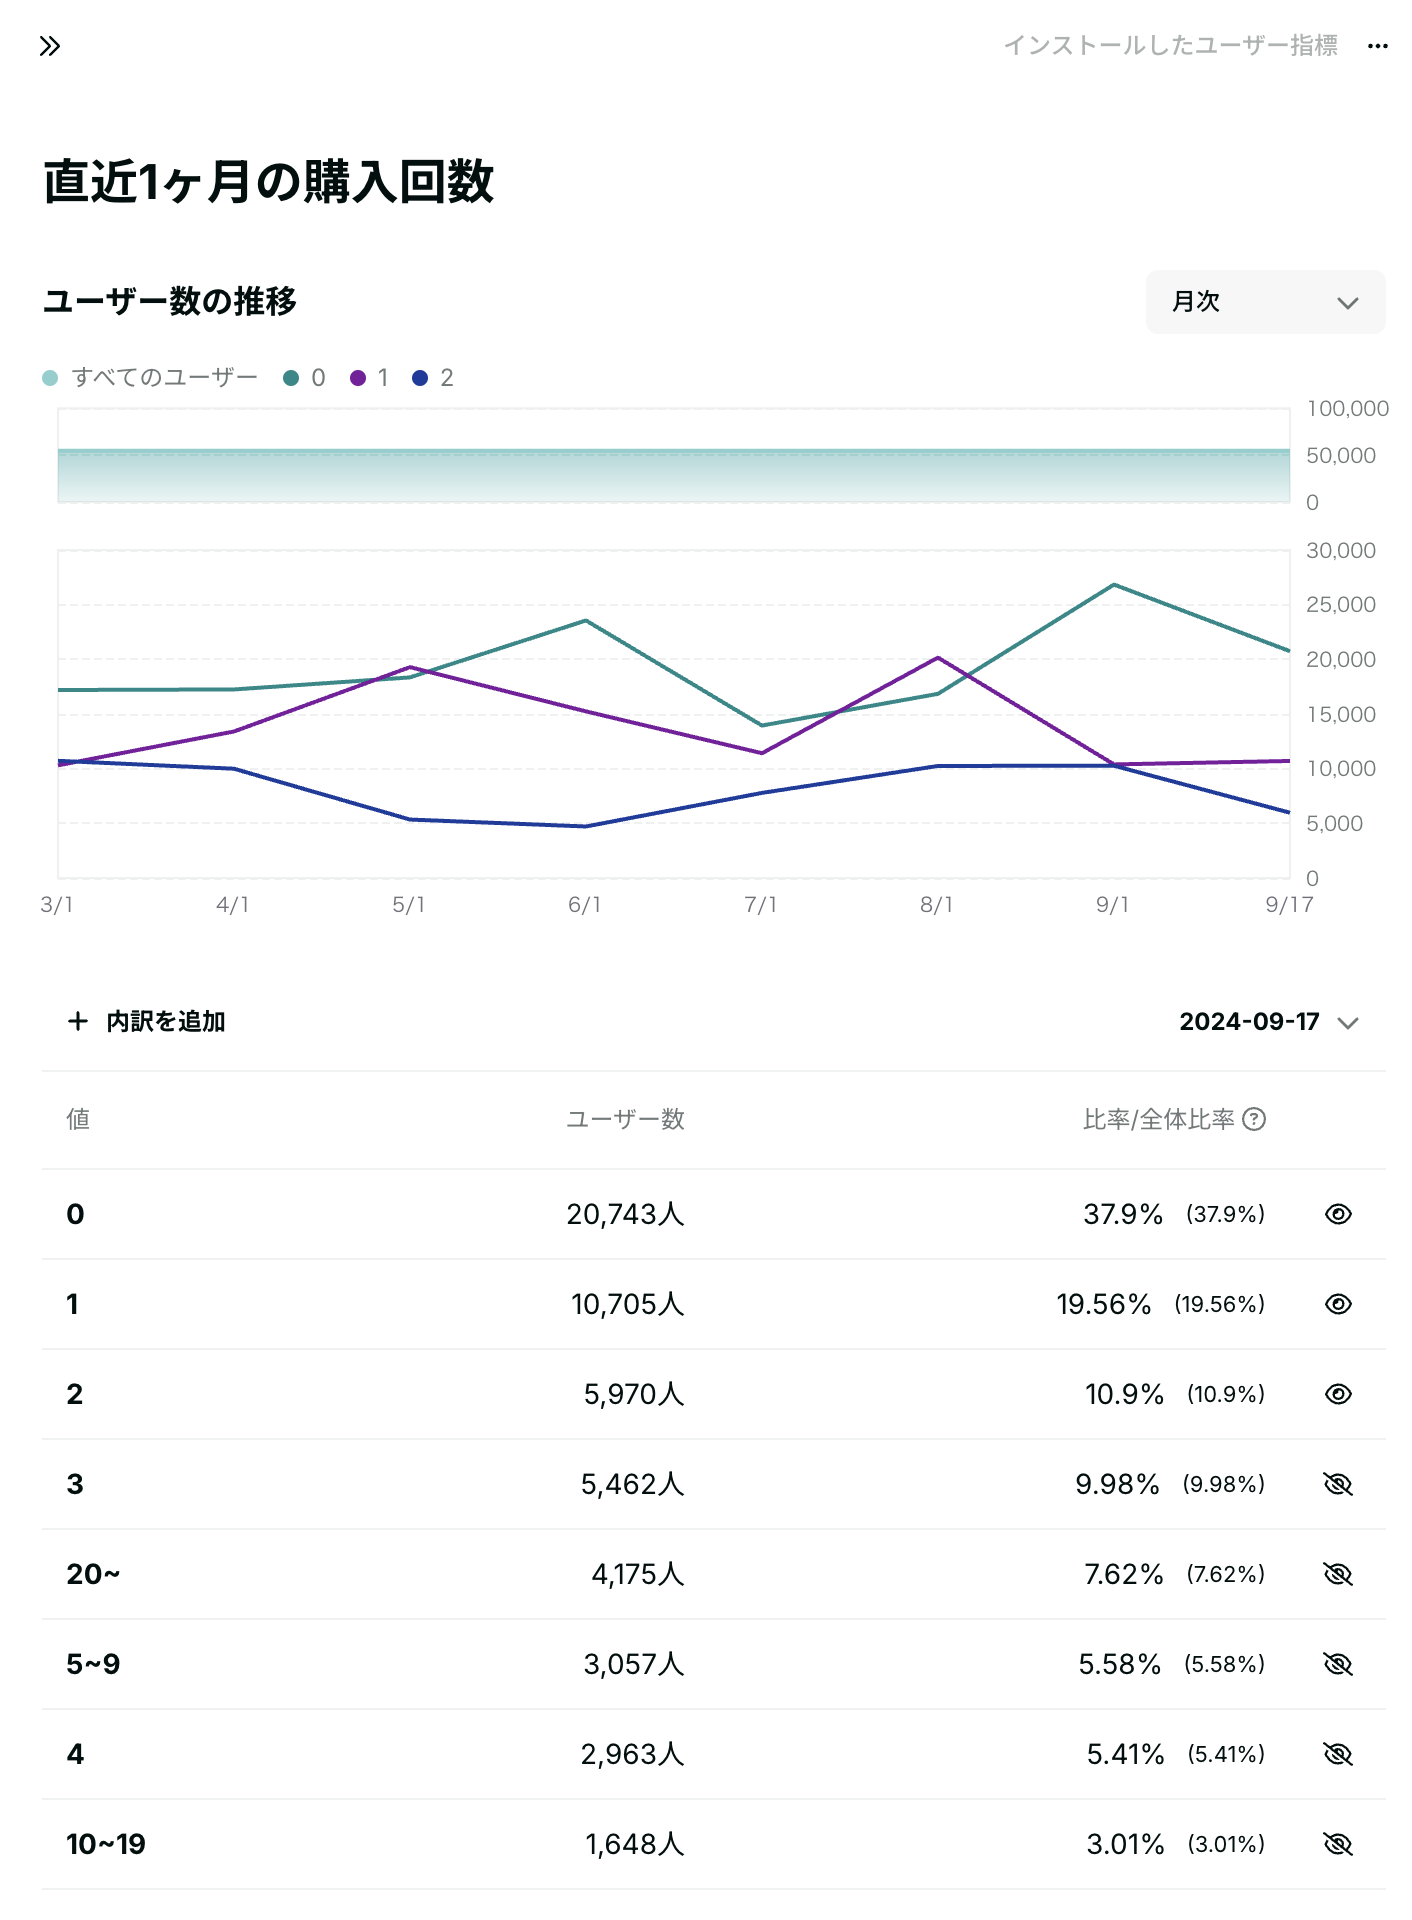Image resolution: width=1412 pixels, height=1920 pixels.
Task: Click the plus icon next to 内訳を追加
Action: 78,1021
